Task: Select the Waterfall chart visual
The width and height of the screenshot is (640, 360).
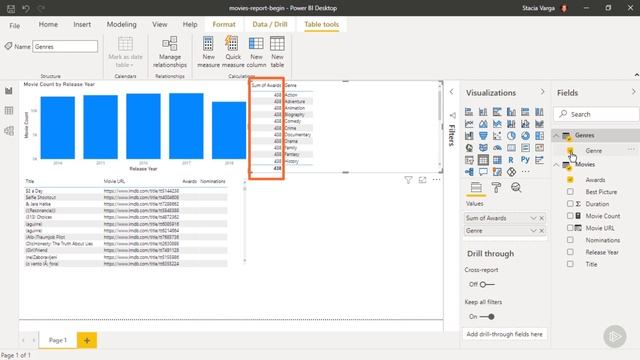Action: pos(469,136)
